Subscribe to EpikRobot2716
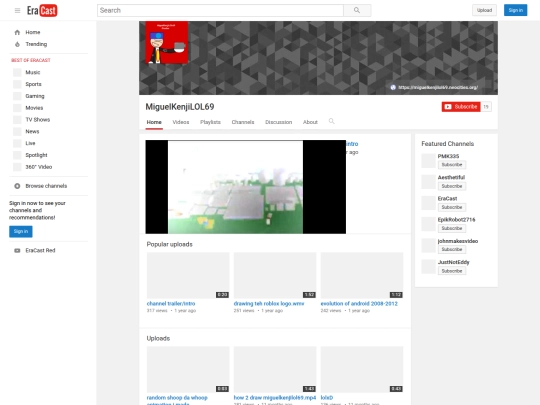Screen dimensions: 540x405 [452, 228]
